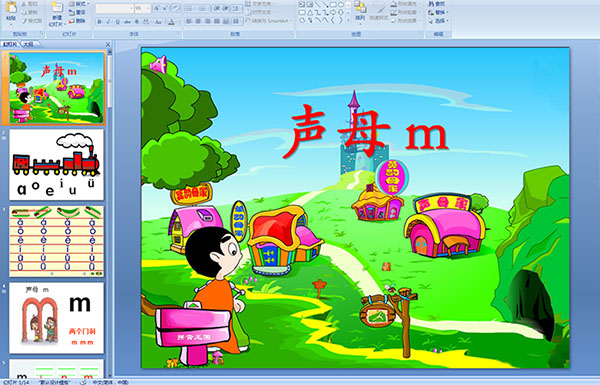
Task: Click the font color A swatch
Action: coord(171,23)
